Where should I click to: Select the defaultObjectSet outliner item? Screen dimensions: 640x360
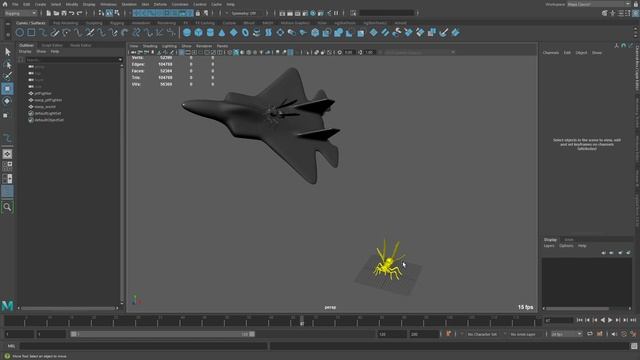point(49,120)
